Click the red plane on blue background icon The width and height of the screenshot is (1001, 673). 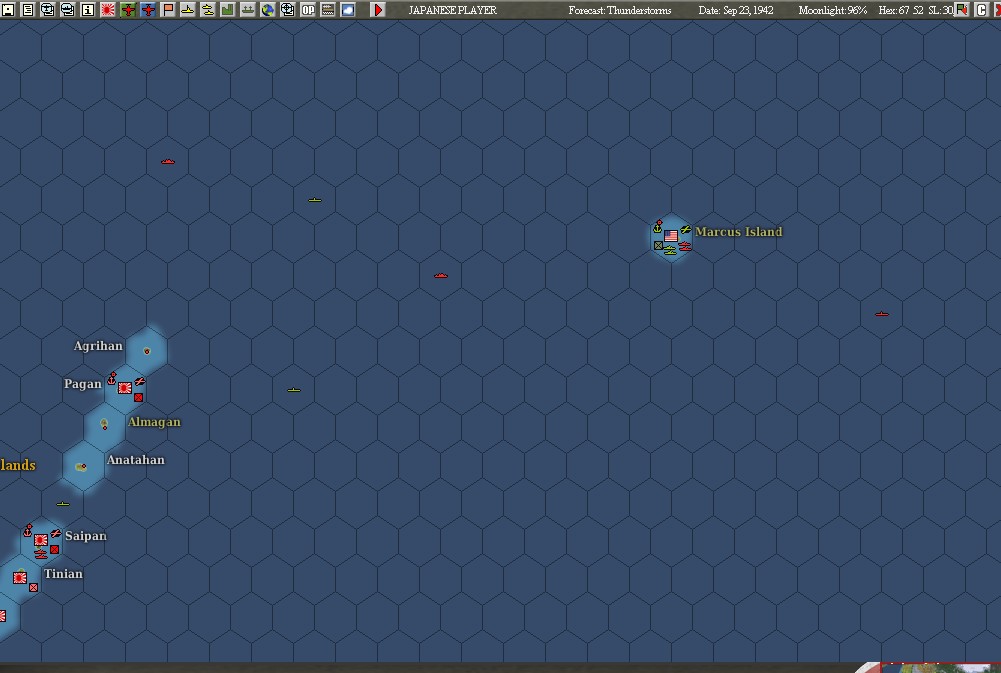tap(147, 10)
